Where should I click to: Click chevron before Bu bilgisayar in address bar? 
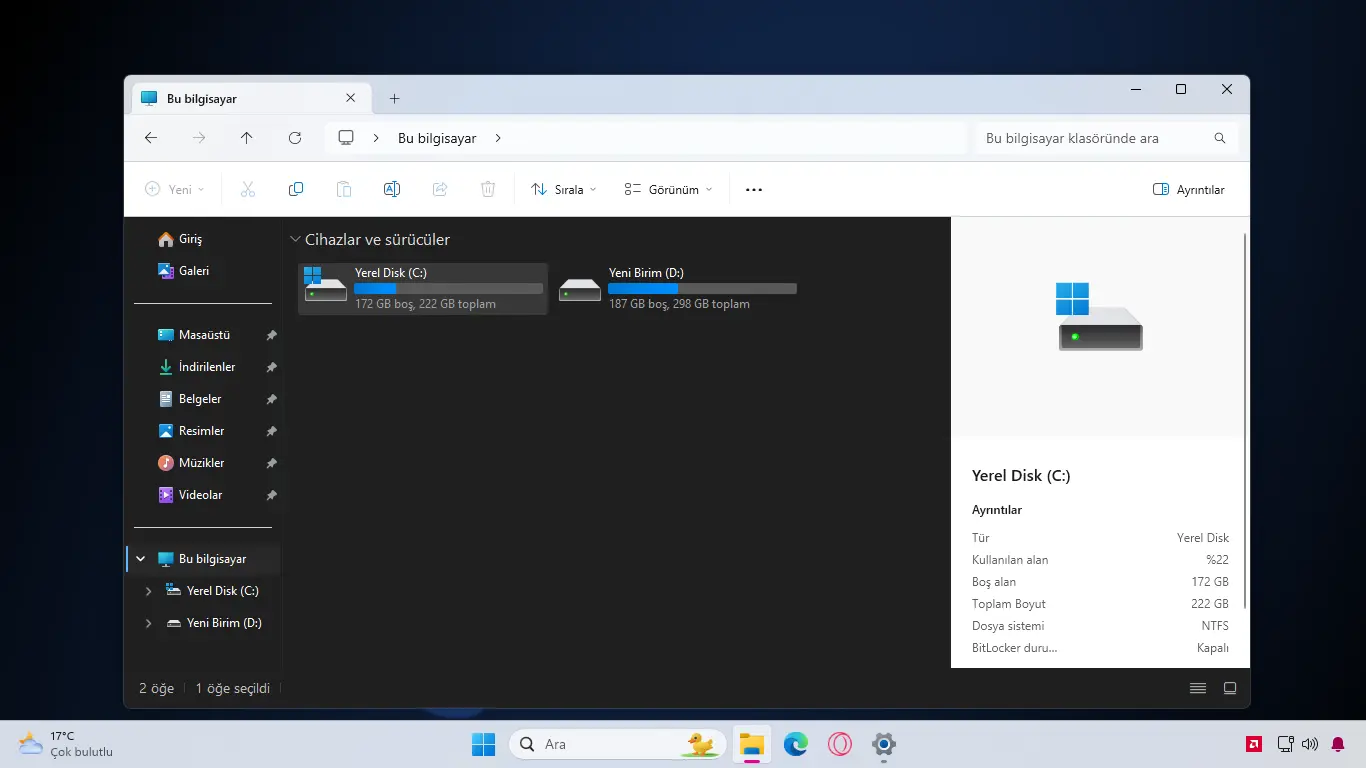376,138
